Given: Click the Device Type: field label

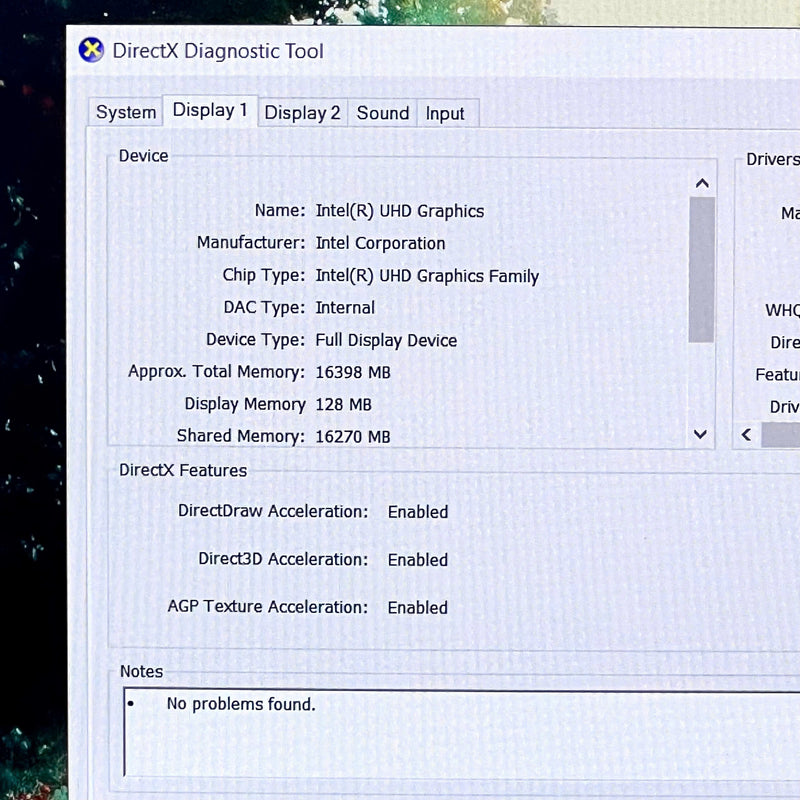Looking at the screenshot, I should coord(256,339).
